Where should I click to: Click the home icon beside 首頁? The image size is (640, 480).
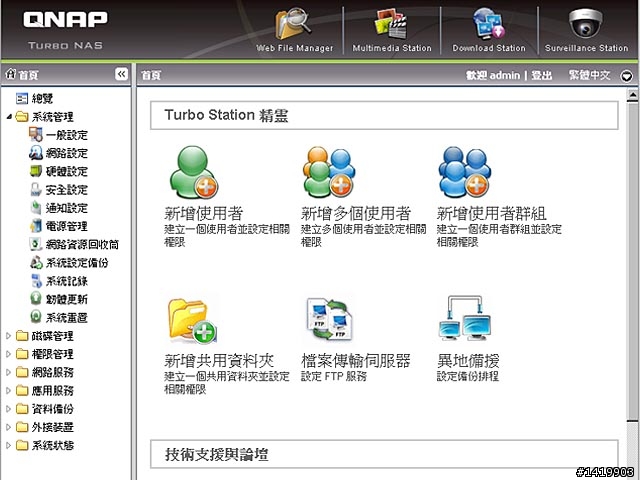pos(10,74)
